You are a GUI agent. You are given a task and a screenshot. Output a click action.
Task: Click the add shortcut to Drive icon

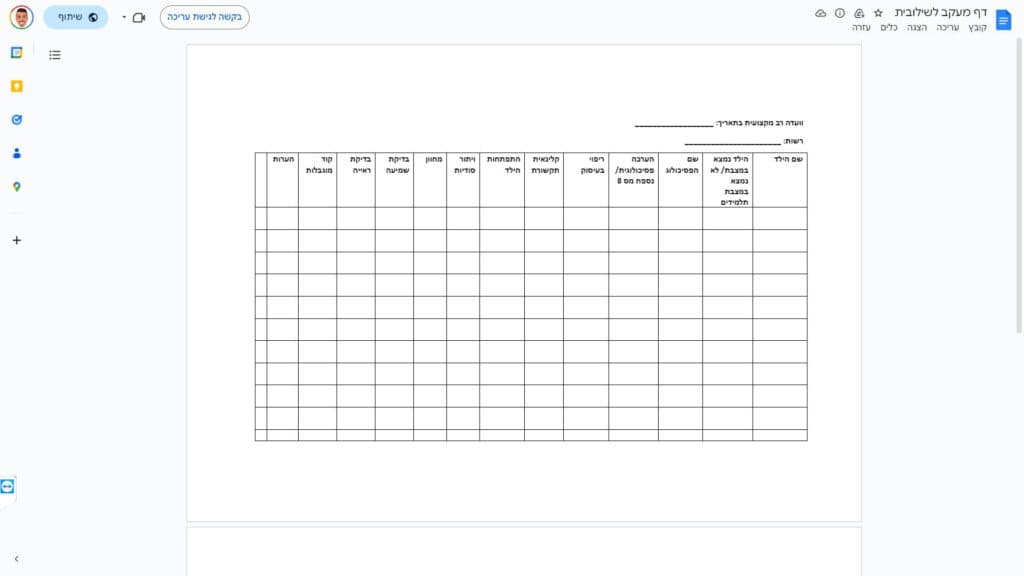[x=858, y=13]
